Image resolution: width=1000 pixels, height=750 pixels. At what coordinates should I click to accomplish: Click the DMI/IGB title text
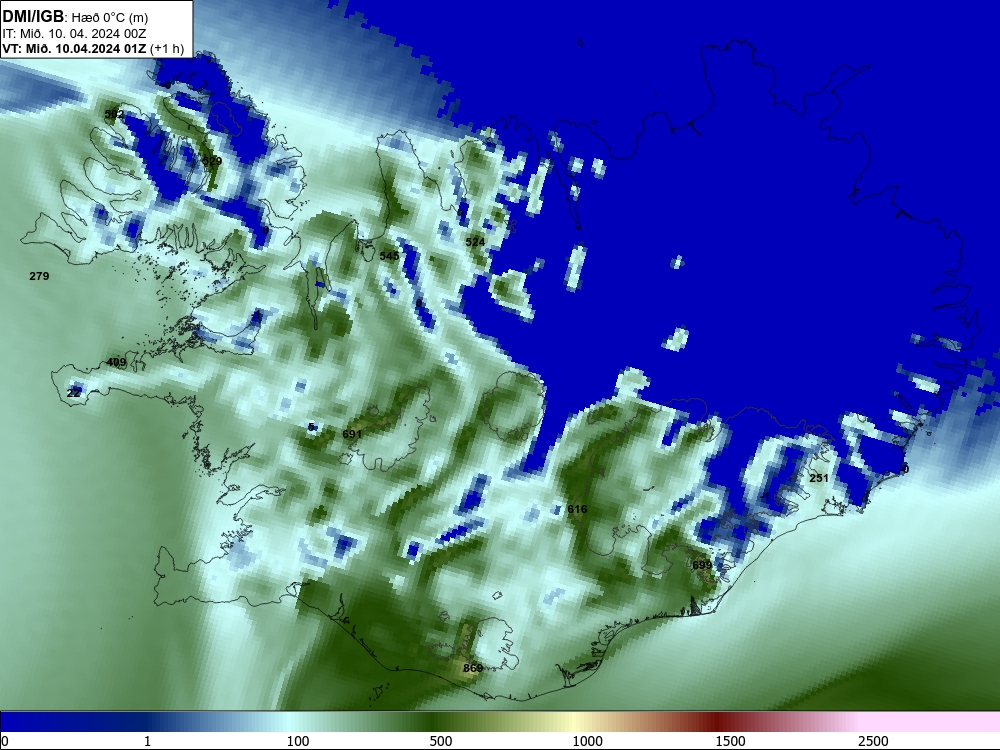point(33,16)
